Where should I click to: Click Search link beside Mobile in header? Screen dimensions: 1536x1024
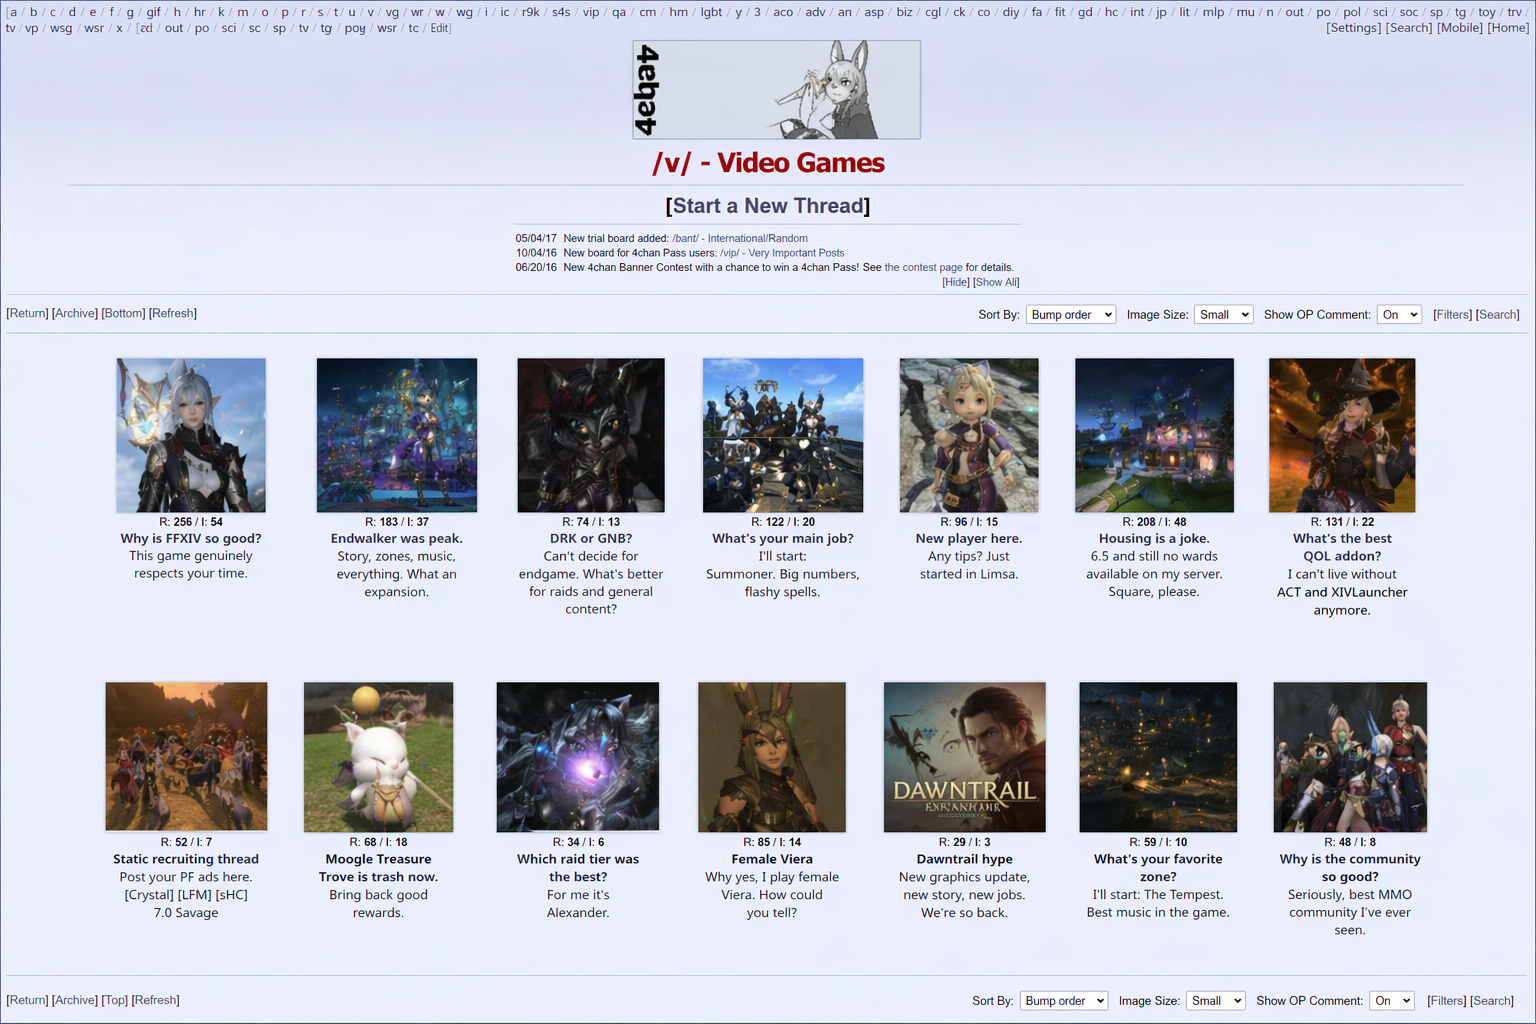point(1409,28)
